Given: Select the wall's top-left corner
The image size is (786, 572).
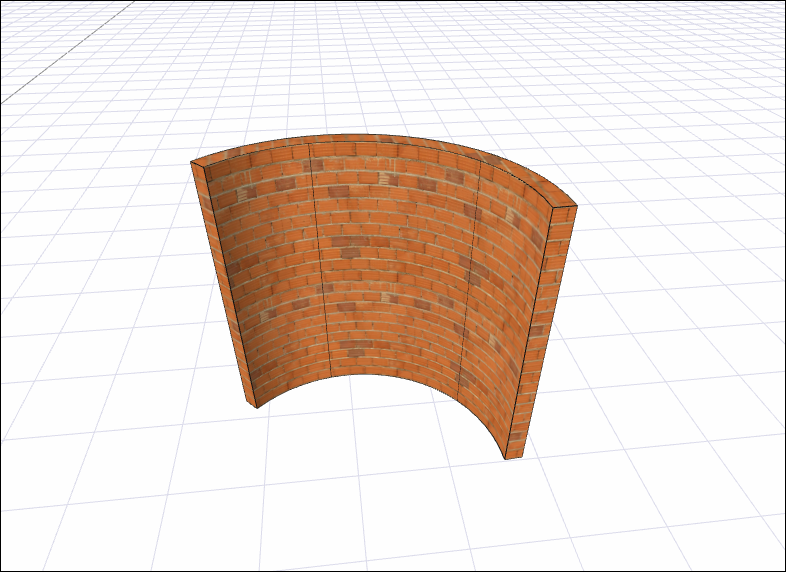Looking at the screenshot, I should coord(192,163).
